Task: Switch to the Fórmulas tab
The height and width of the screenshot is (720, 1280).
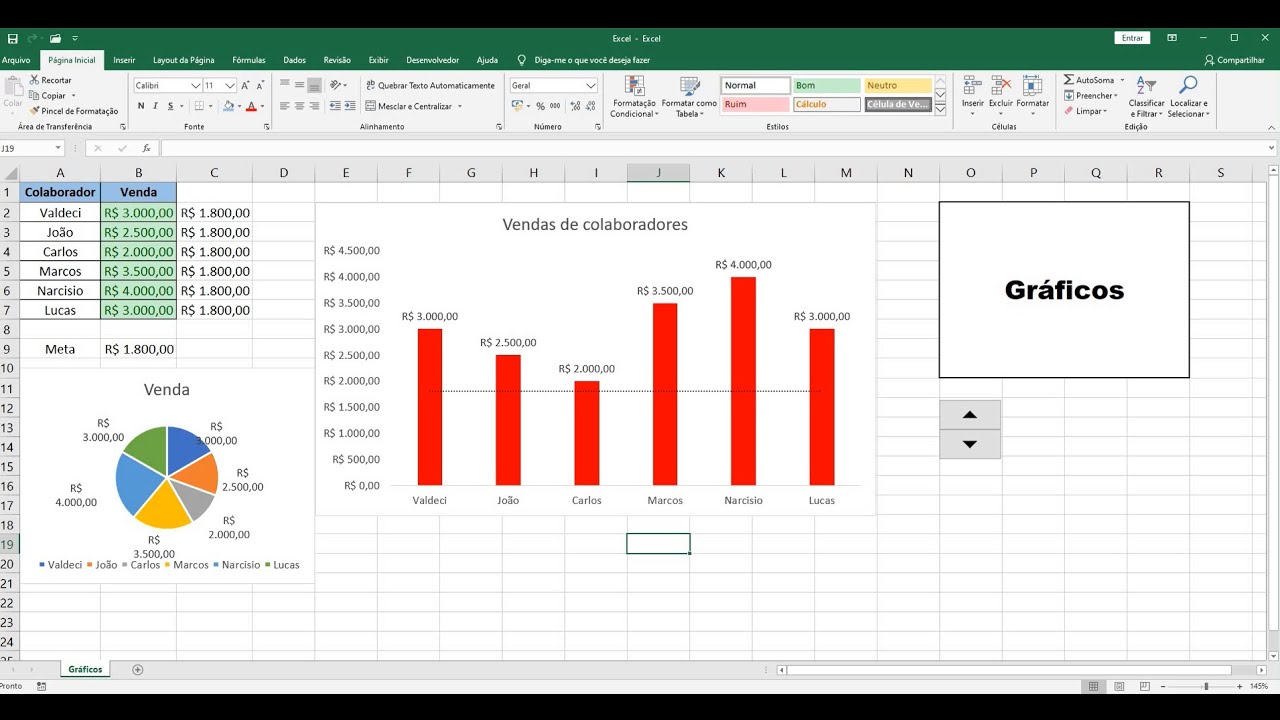Action: click(249, 60)
